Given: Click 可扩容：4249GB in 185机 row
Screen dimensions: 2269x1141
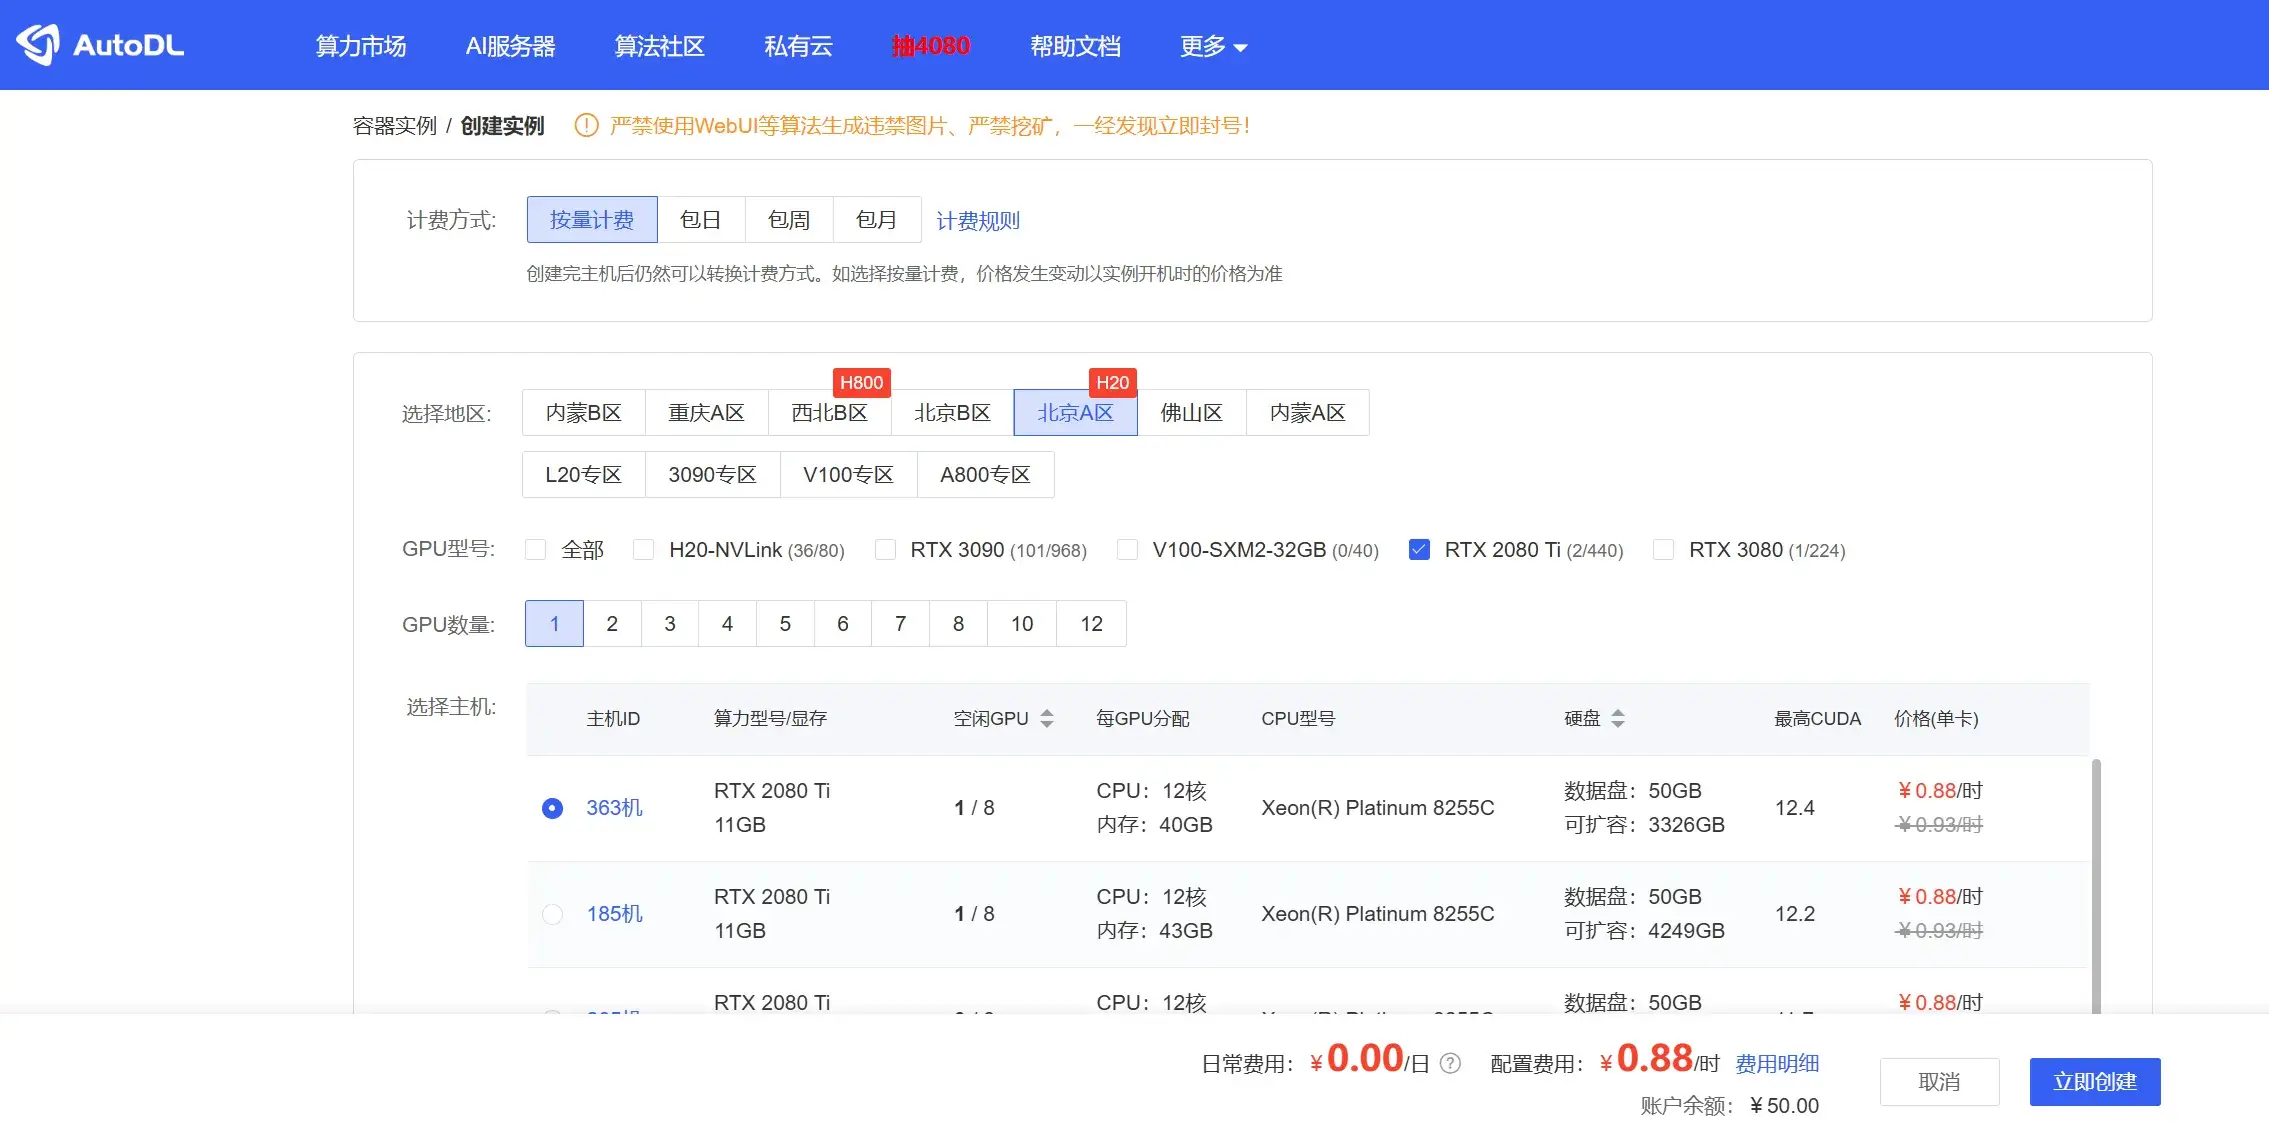Looking at the screenshot, I should [x=1645, y=931].
